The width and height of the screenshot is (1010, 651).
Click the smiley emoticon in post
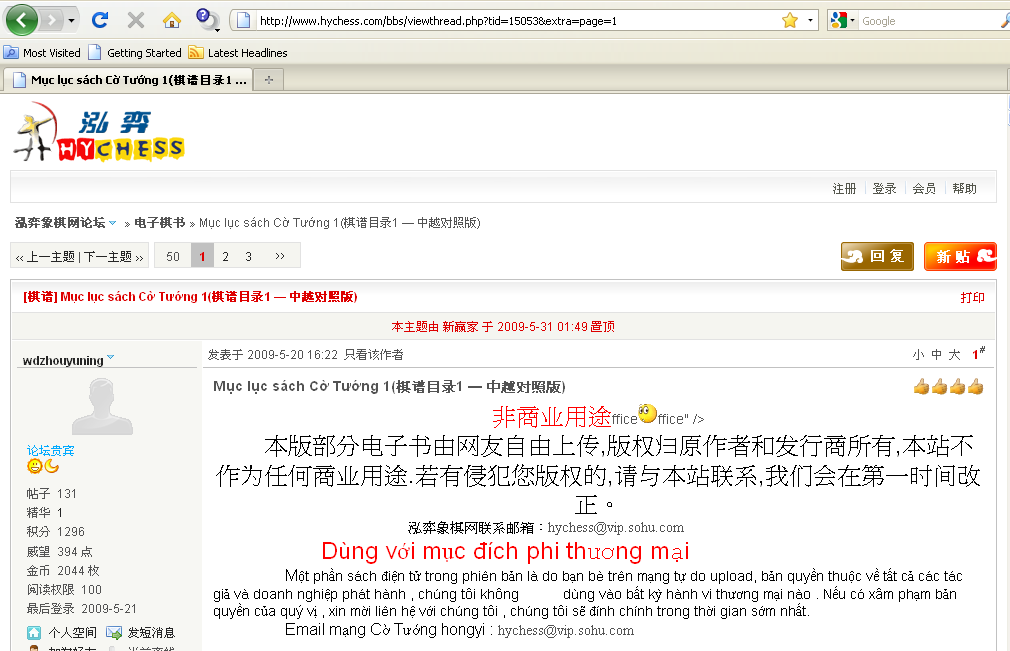click(647, 413)
